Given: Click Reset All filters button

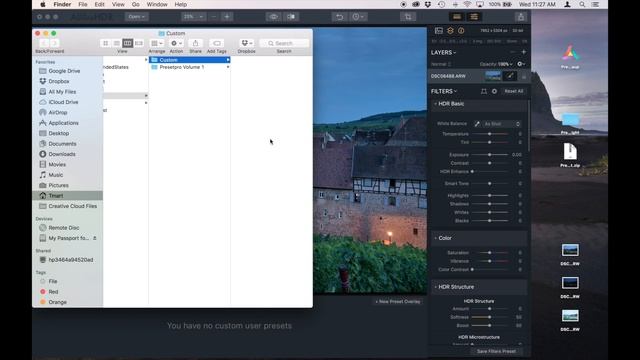Looking at the screenshot, I should click(513, 91).
